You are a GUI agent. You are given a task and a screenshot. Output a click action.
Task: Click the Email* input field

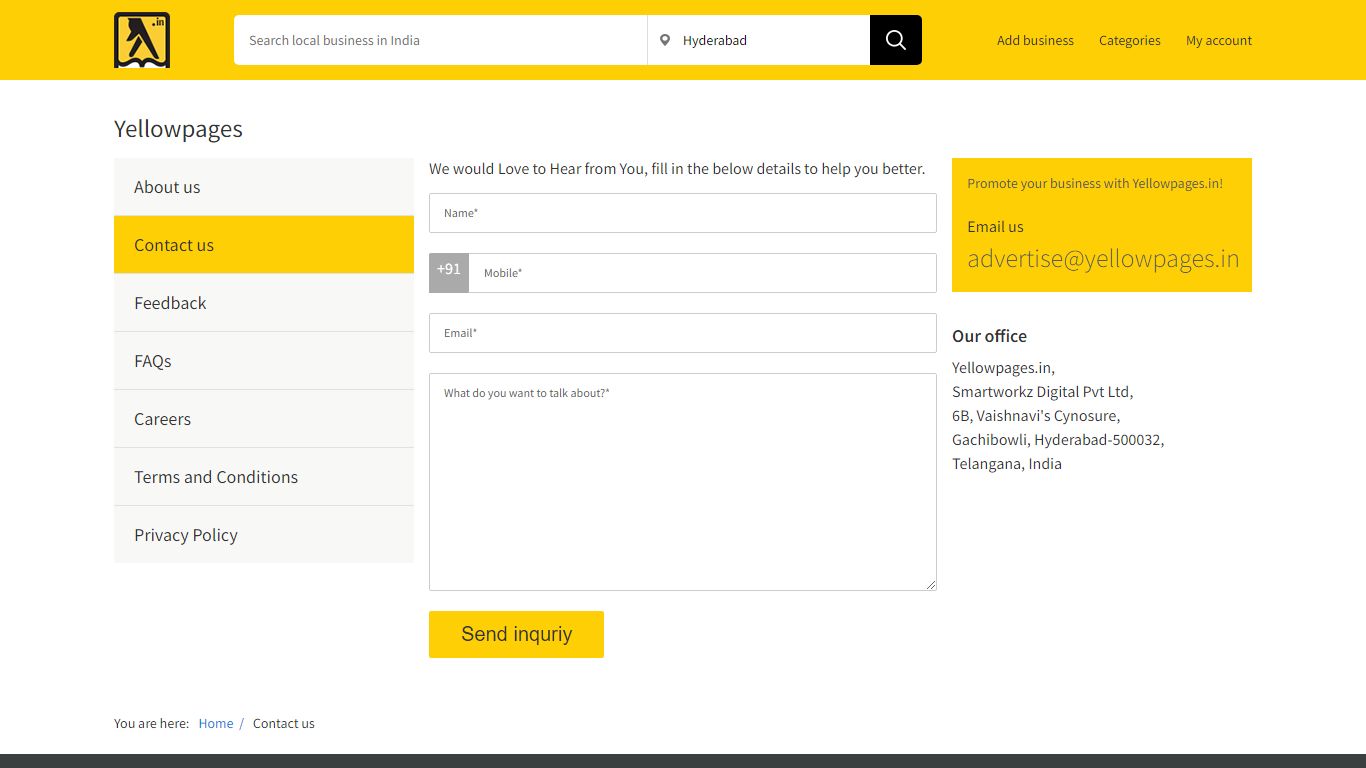point(683,333)
